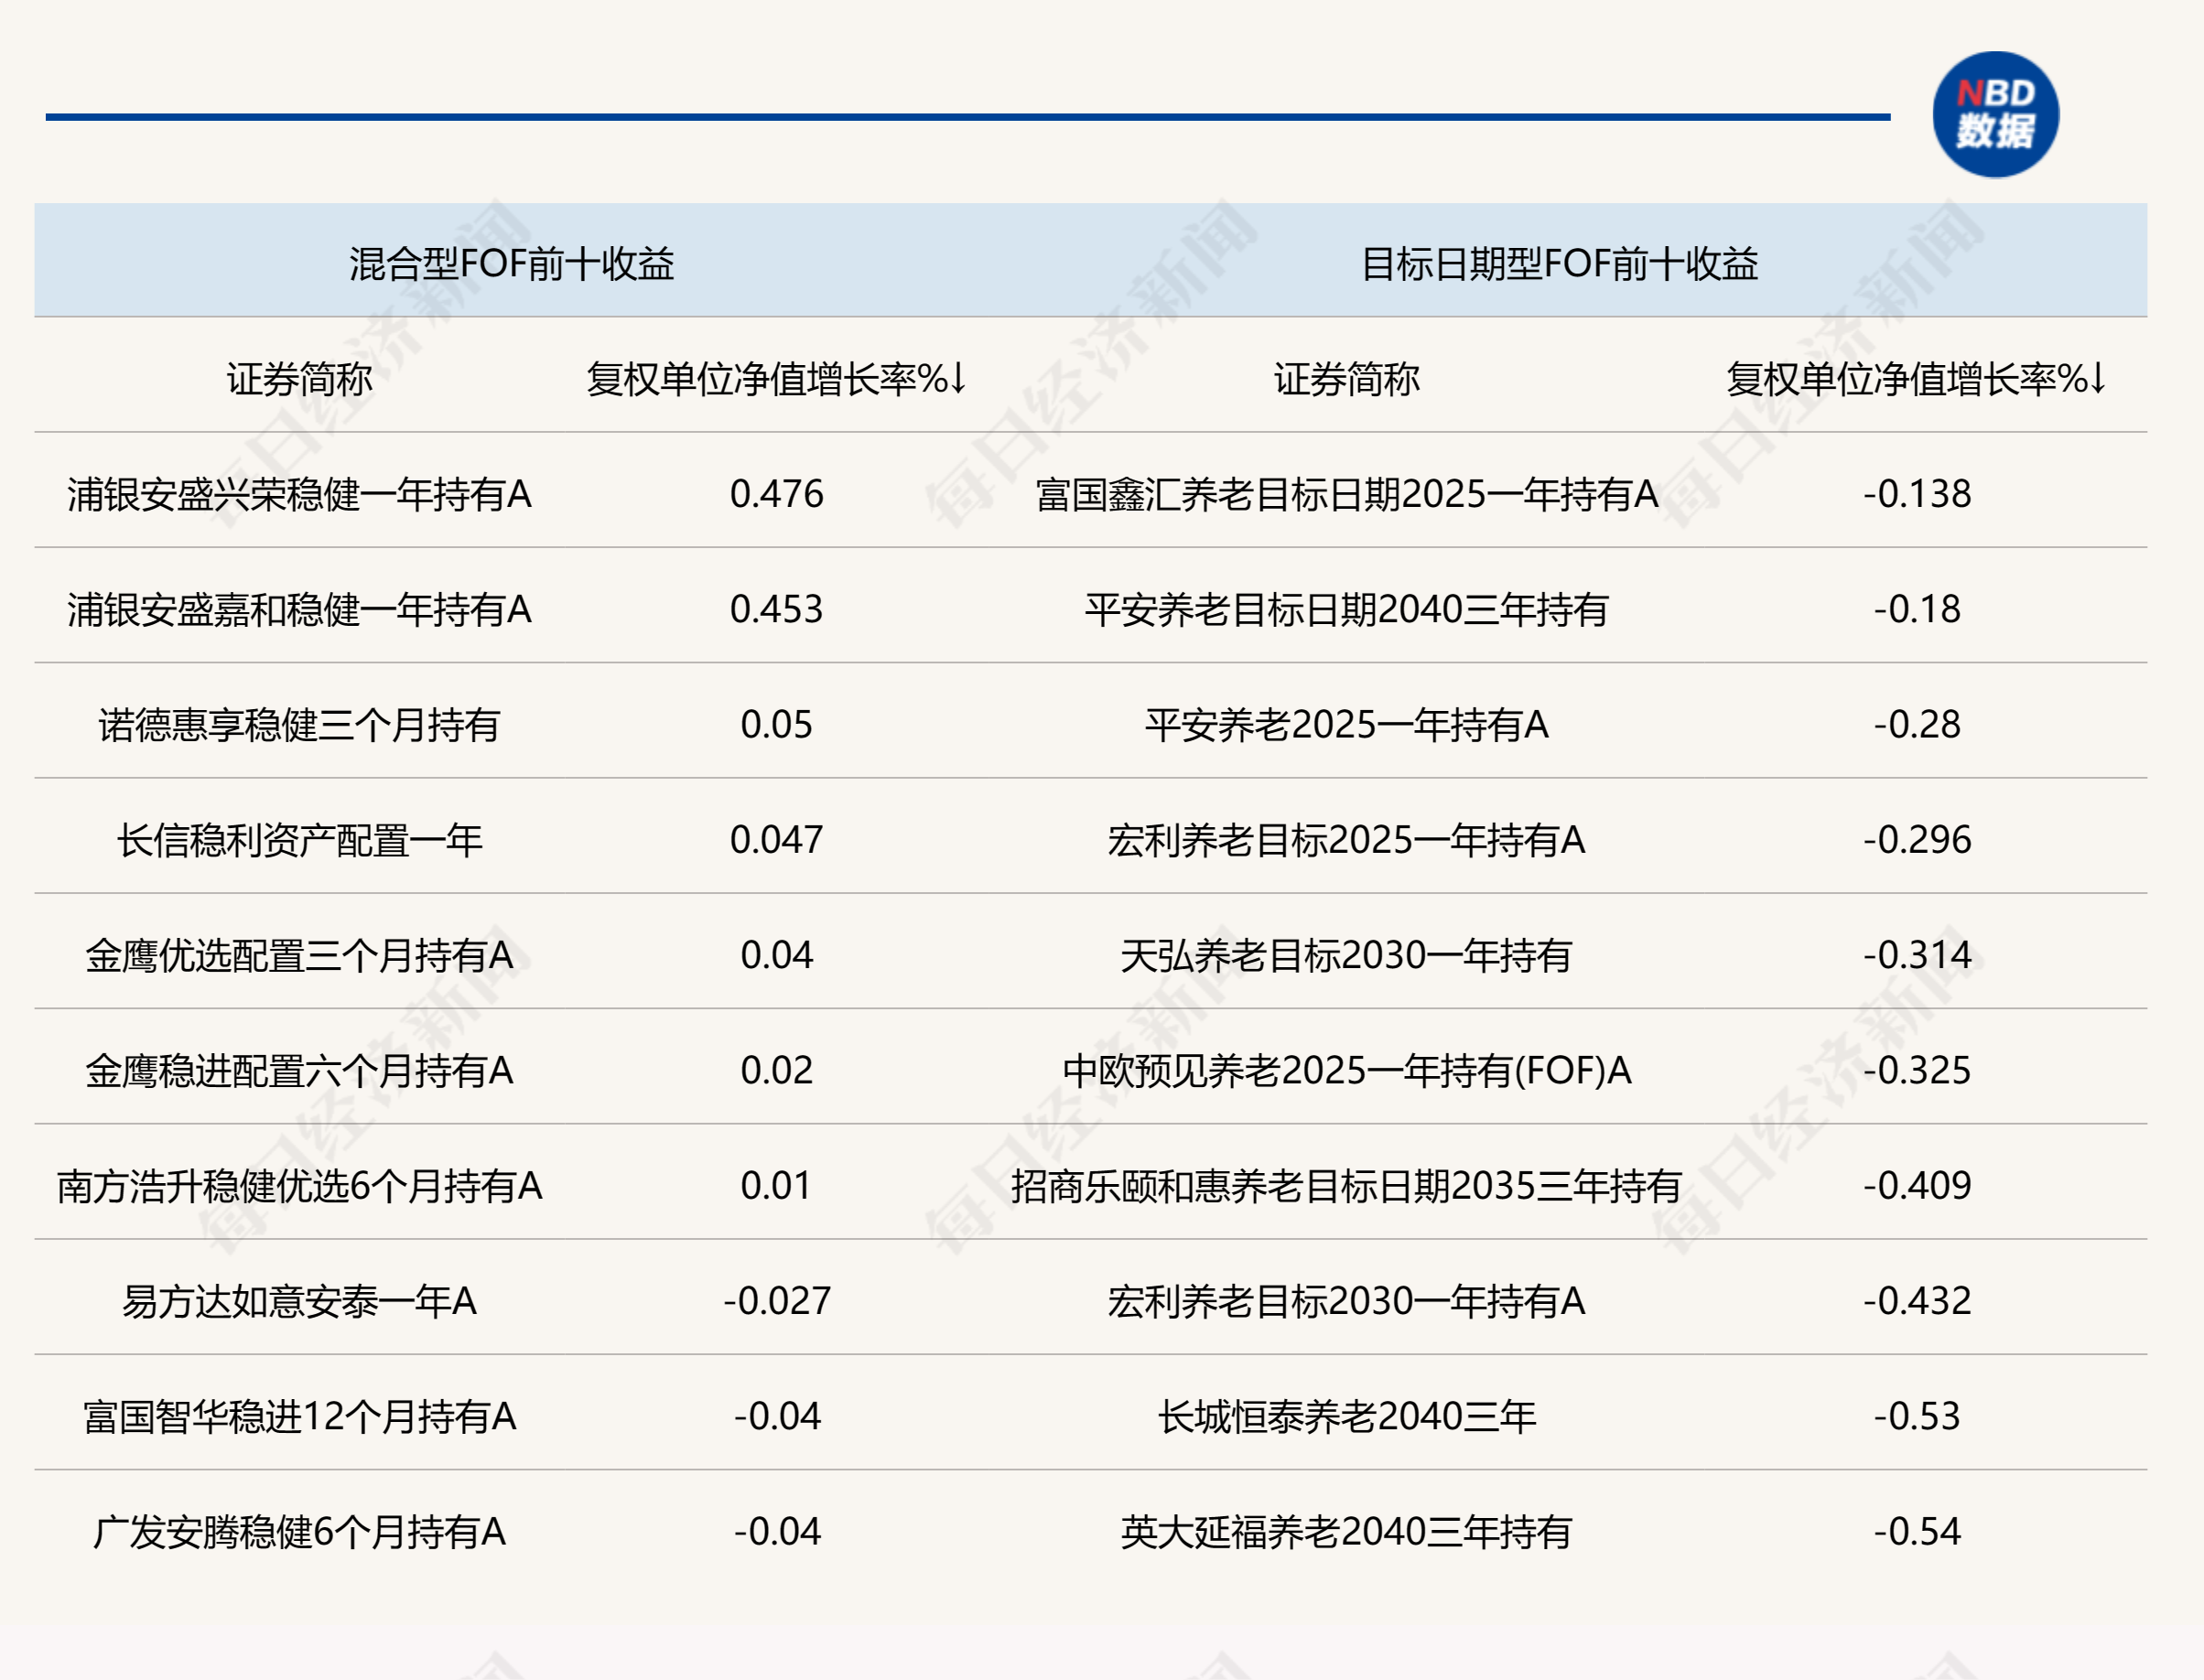The width and height of the screenshot is (2204, 1680).
Task: Click the value 0.02
Action: coord(776,1071)
